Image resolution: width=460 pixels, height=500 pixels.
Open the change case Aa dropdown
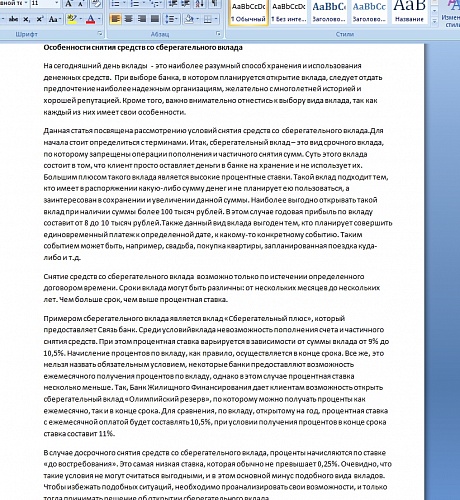point(54,19)
